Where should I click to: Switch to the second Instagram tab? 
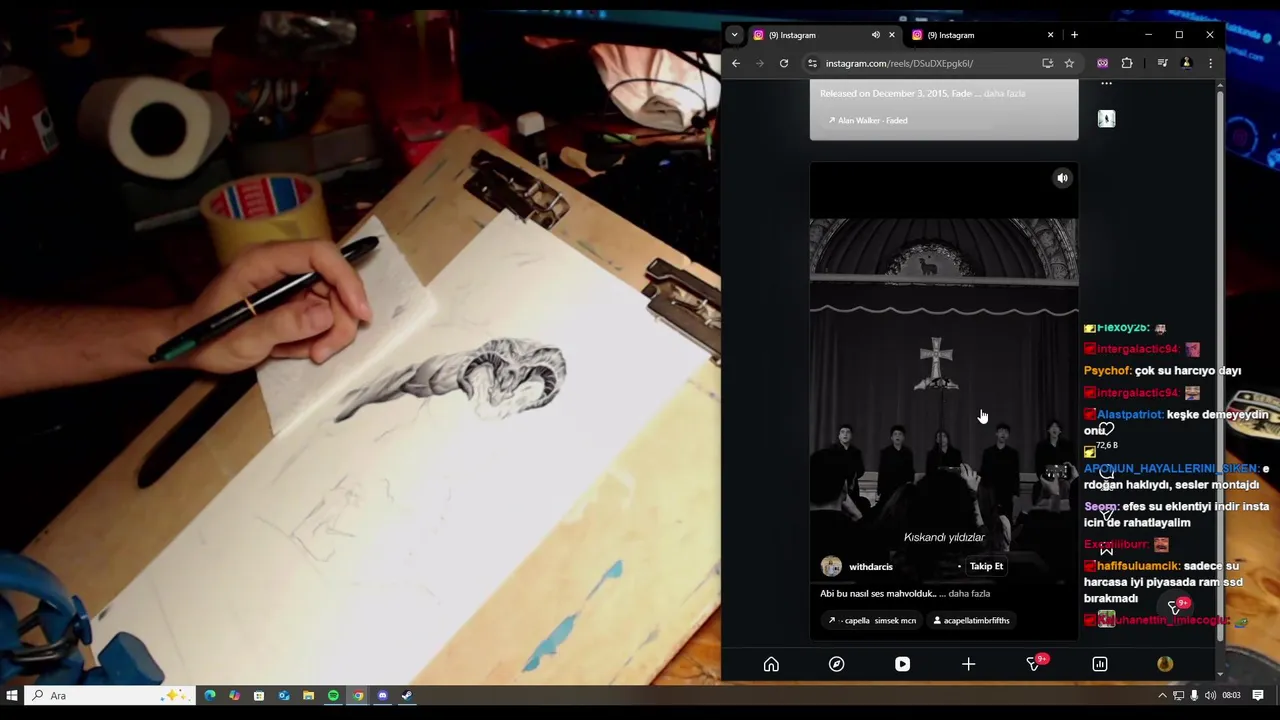click(983, 35)
